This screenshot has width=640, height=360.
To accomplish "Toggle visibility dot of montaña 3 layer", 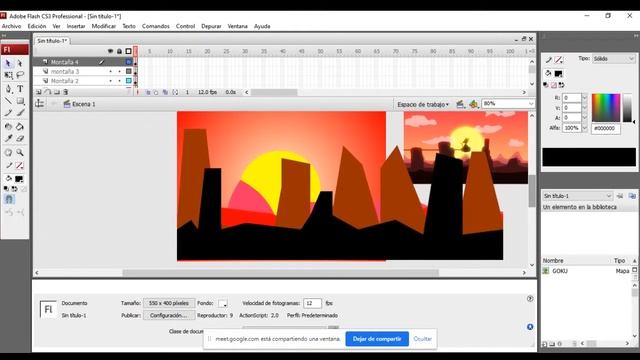I will click(x=110, y=71).
